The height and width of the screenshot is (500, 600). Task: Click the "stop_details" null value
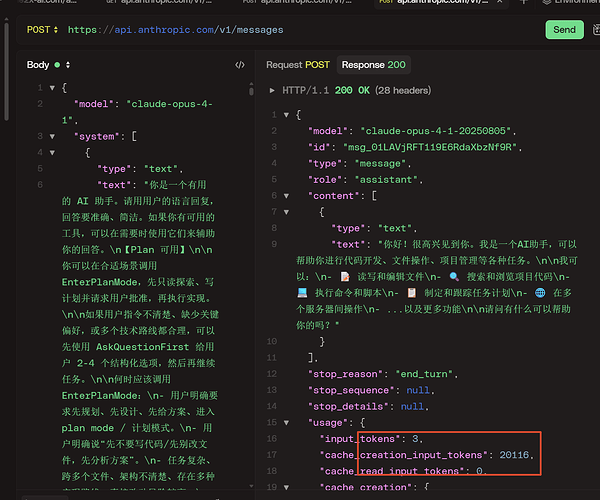412,406
